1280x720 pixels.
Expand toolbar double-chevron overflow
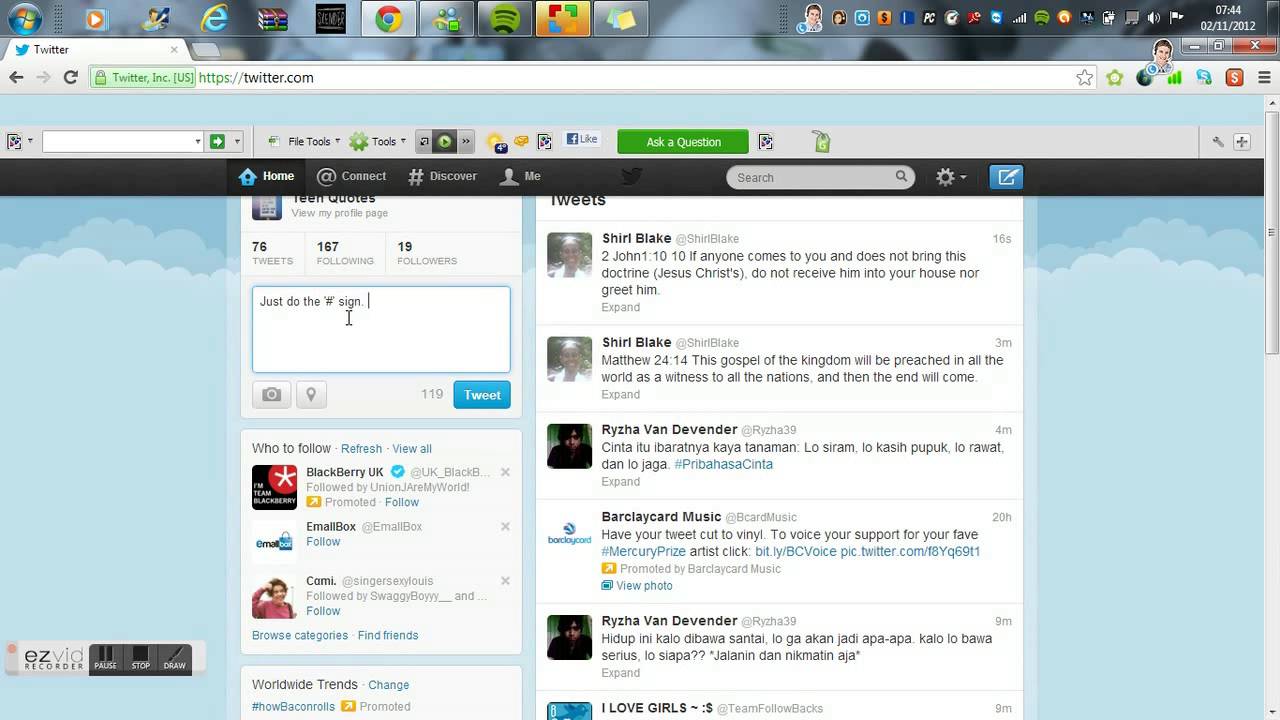pos(465,142)
